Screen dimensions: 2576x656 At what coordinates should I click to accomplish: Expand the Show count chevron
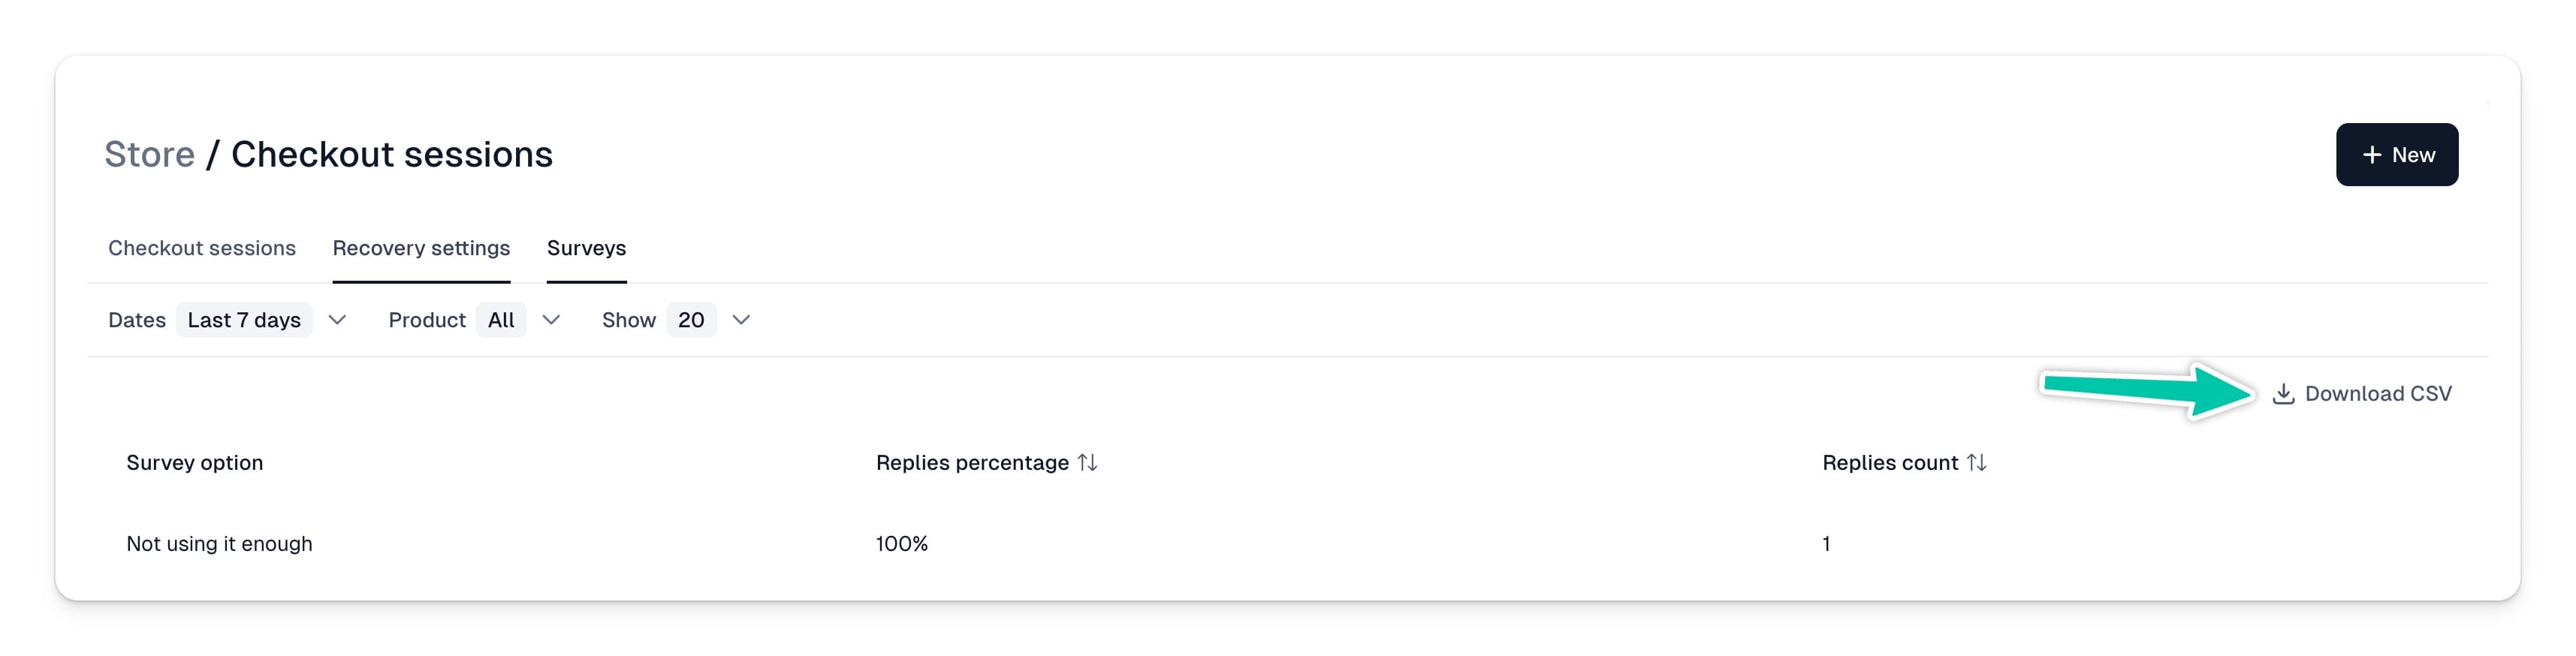(741, 320)
